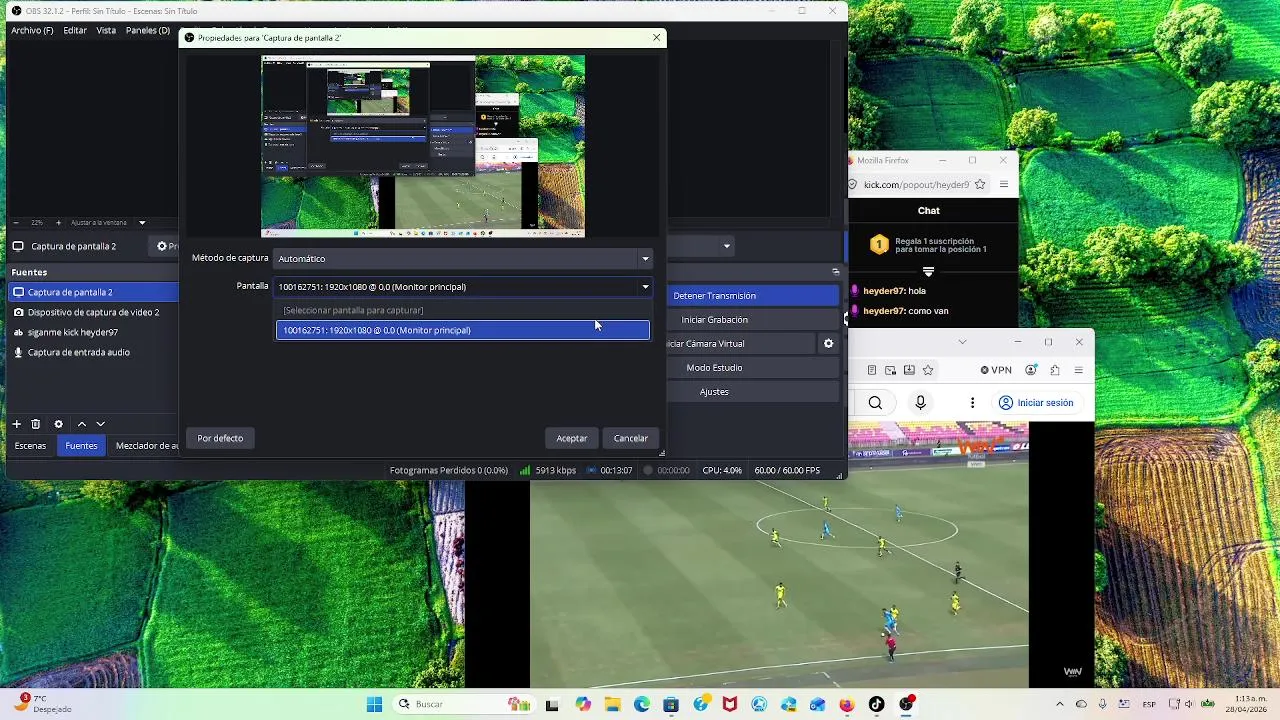Open TikTok from the taskbar
1280x720 pixels.
(877, 704)
